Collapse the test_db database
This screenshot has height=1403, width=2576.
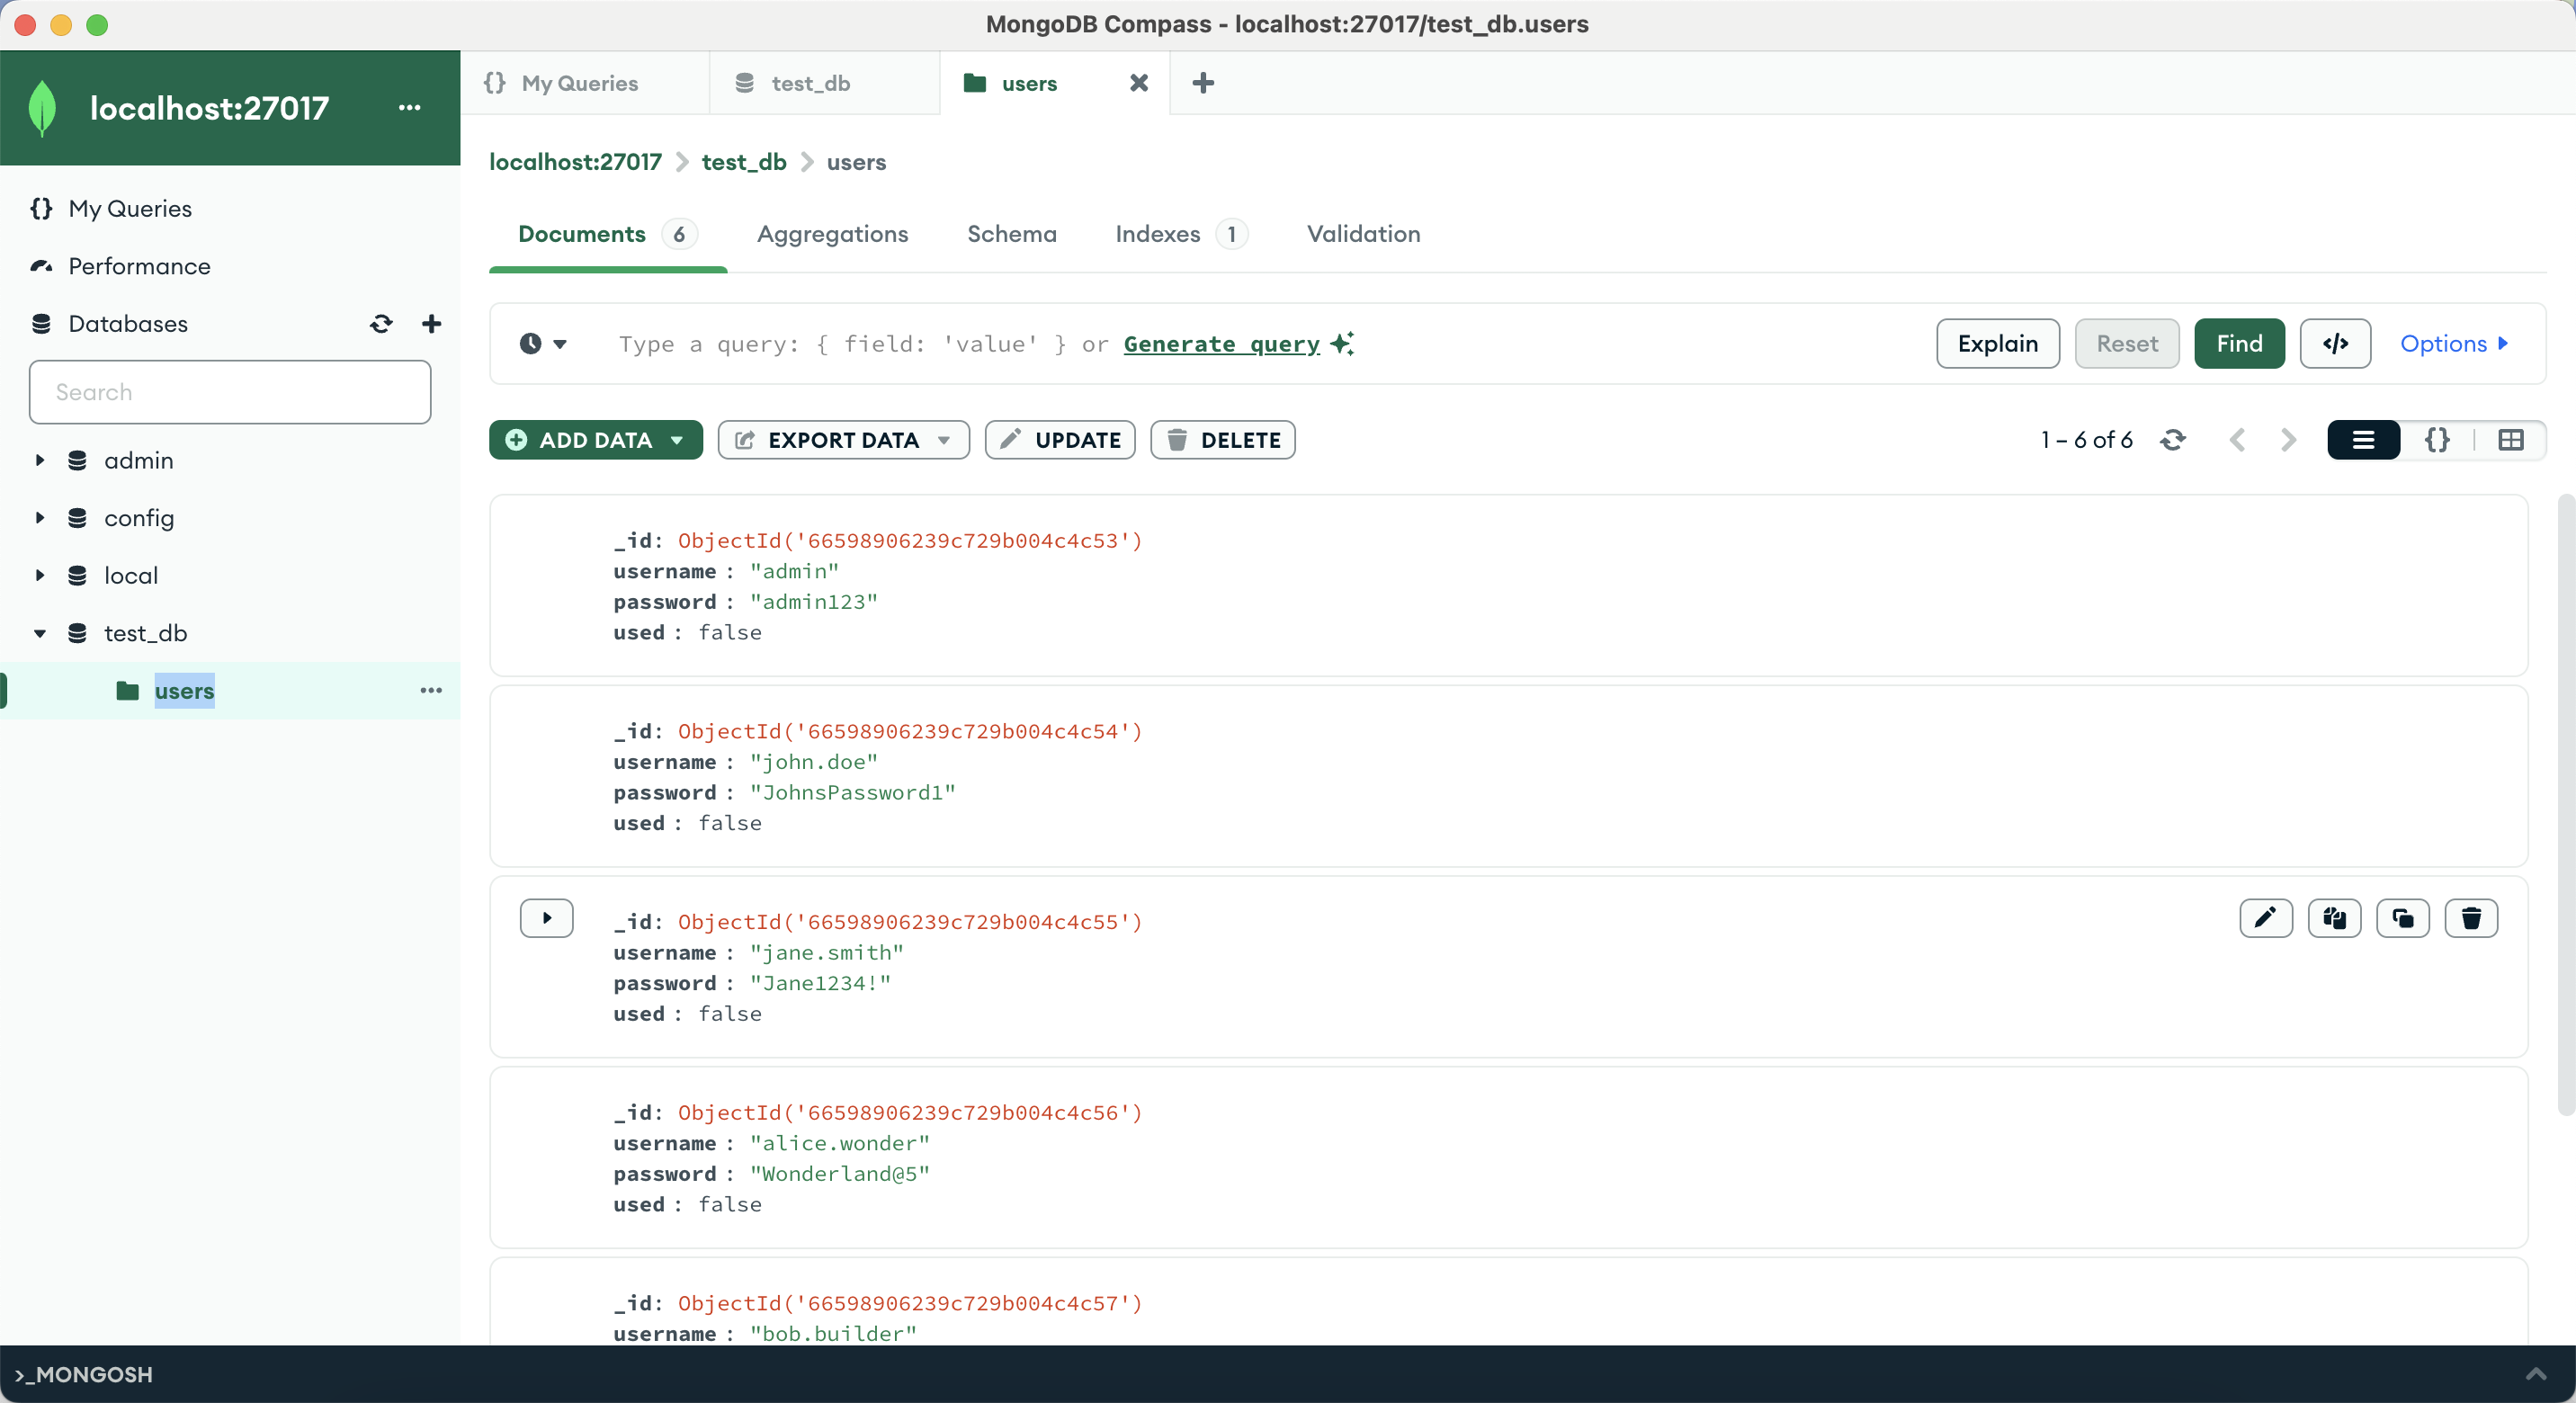(x=40, y=633)
